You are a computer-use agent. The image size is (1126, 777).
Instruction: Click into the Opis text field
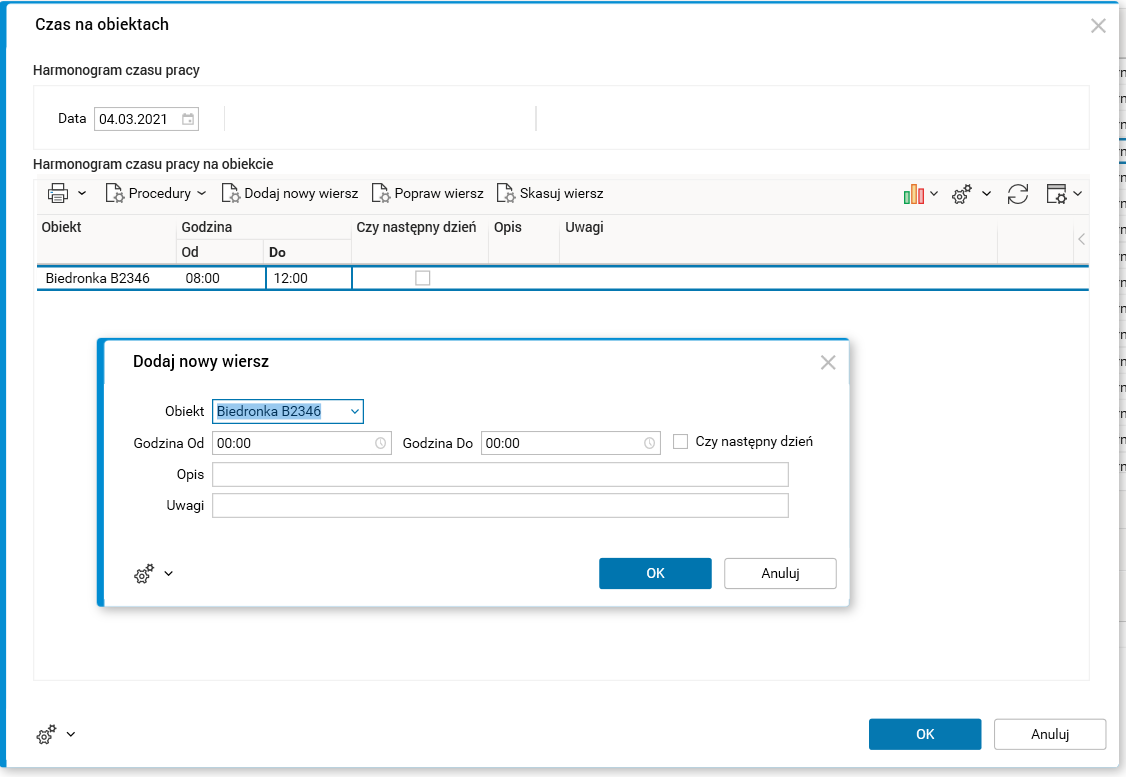click(500, 474)
